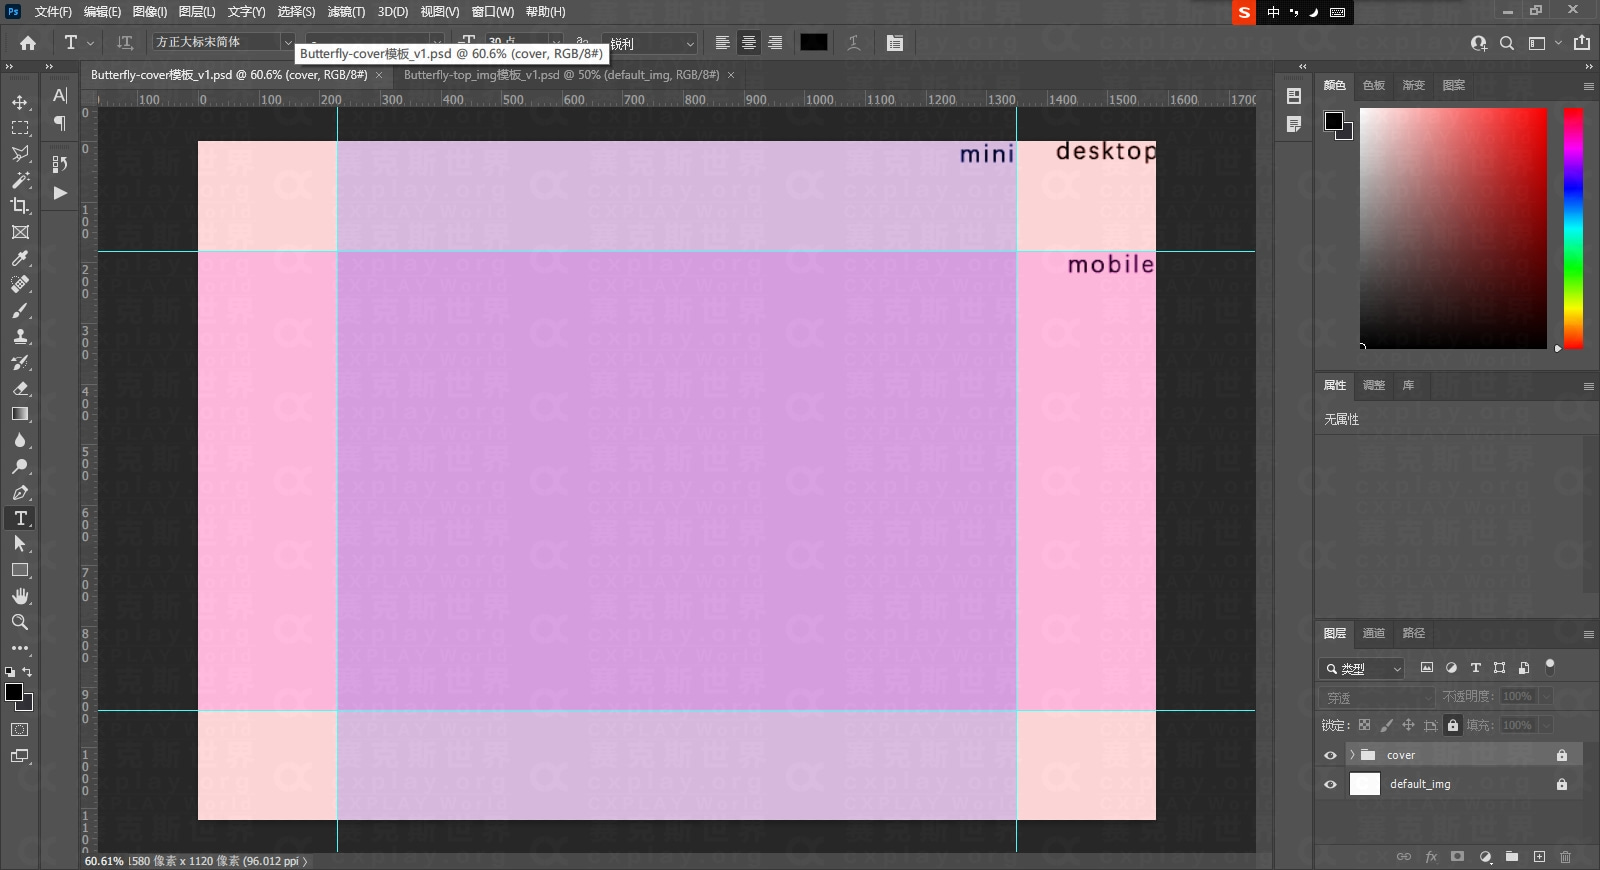Open layer filter 类型 dropdown
The width and height of the screenshot is (1600, 870).
coord(1362,668)
